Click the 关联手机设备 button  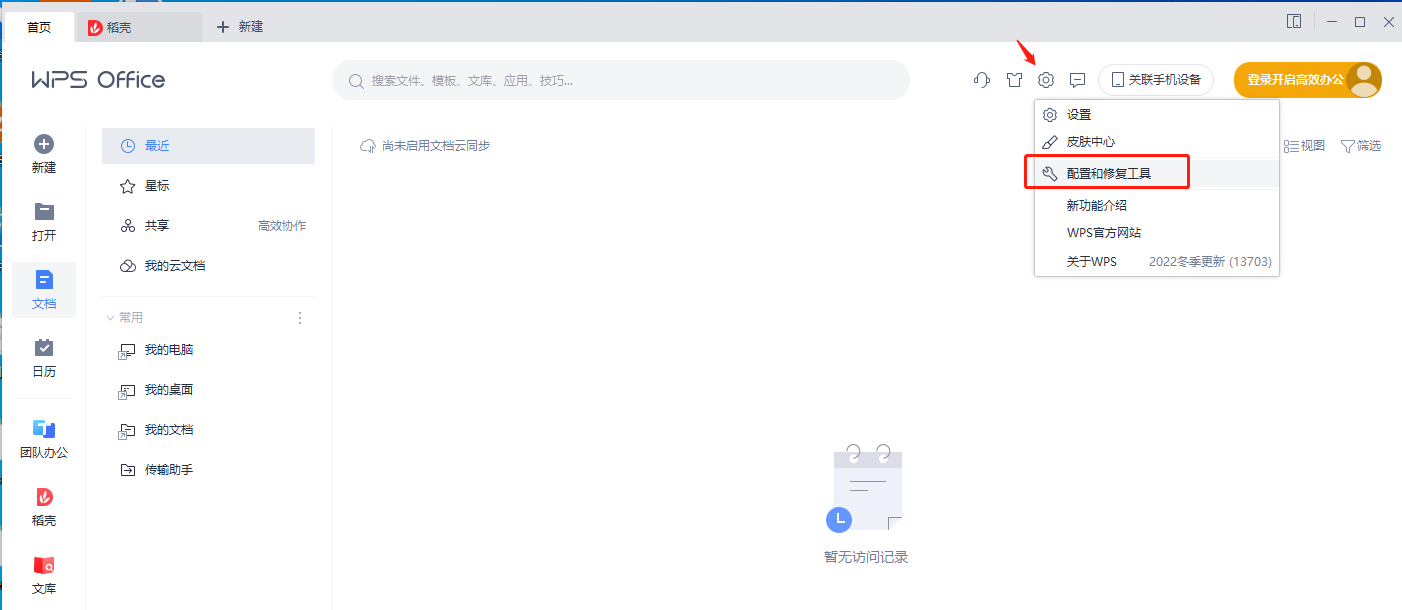click(1156, 79)
